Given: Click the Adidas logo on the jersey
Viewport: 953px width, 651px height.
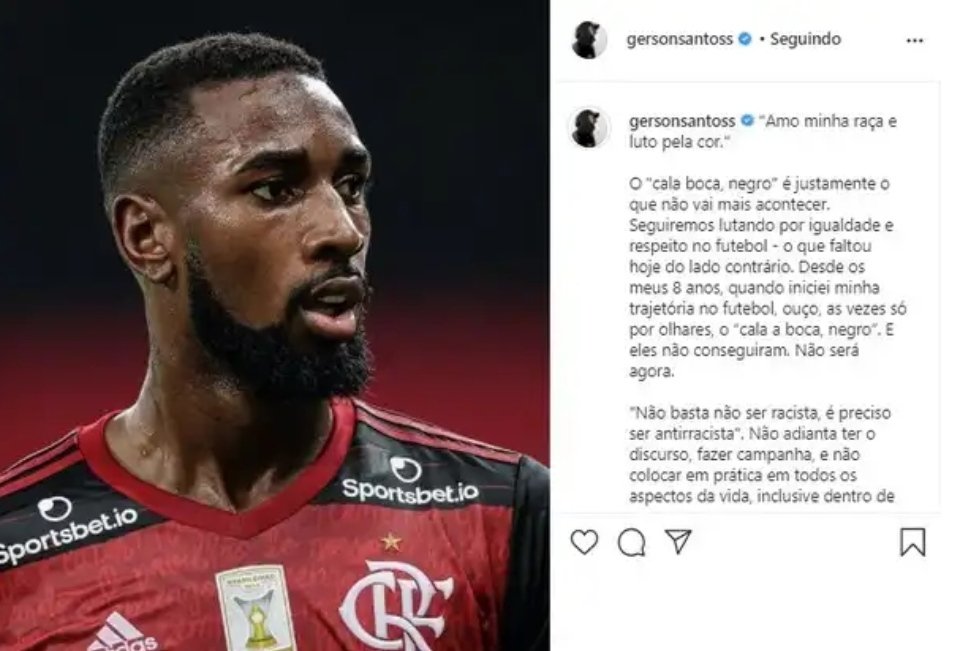Looking at the screenshot, I should pos(121,633).
